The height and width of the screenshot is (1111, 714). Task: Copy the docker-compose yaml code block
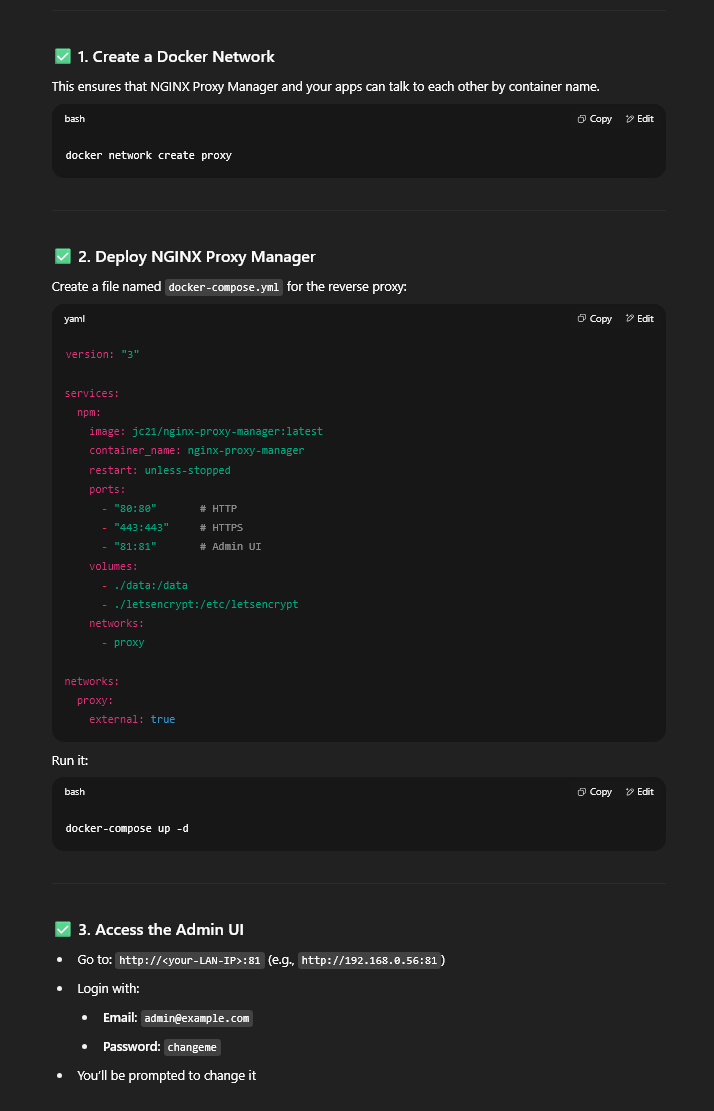coord(594,319)
